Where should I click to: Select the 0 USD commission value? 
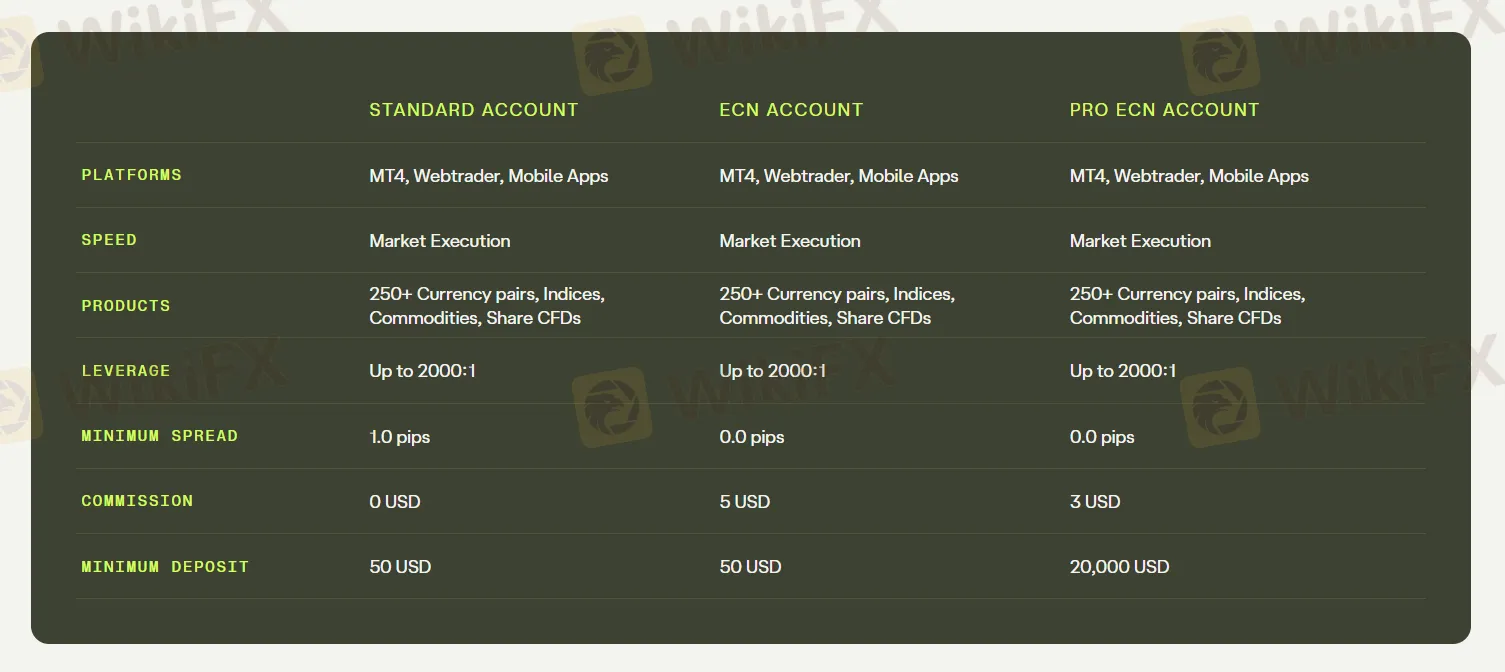pyautogui.click(x=395, y=502)
